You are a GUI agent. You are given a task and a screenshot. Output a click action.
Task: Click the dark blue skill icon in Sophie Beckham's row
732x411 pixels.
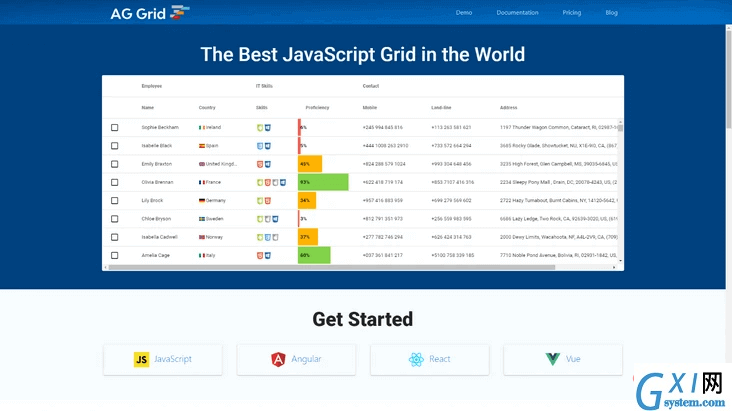click(268, 128)
